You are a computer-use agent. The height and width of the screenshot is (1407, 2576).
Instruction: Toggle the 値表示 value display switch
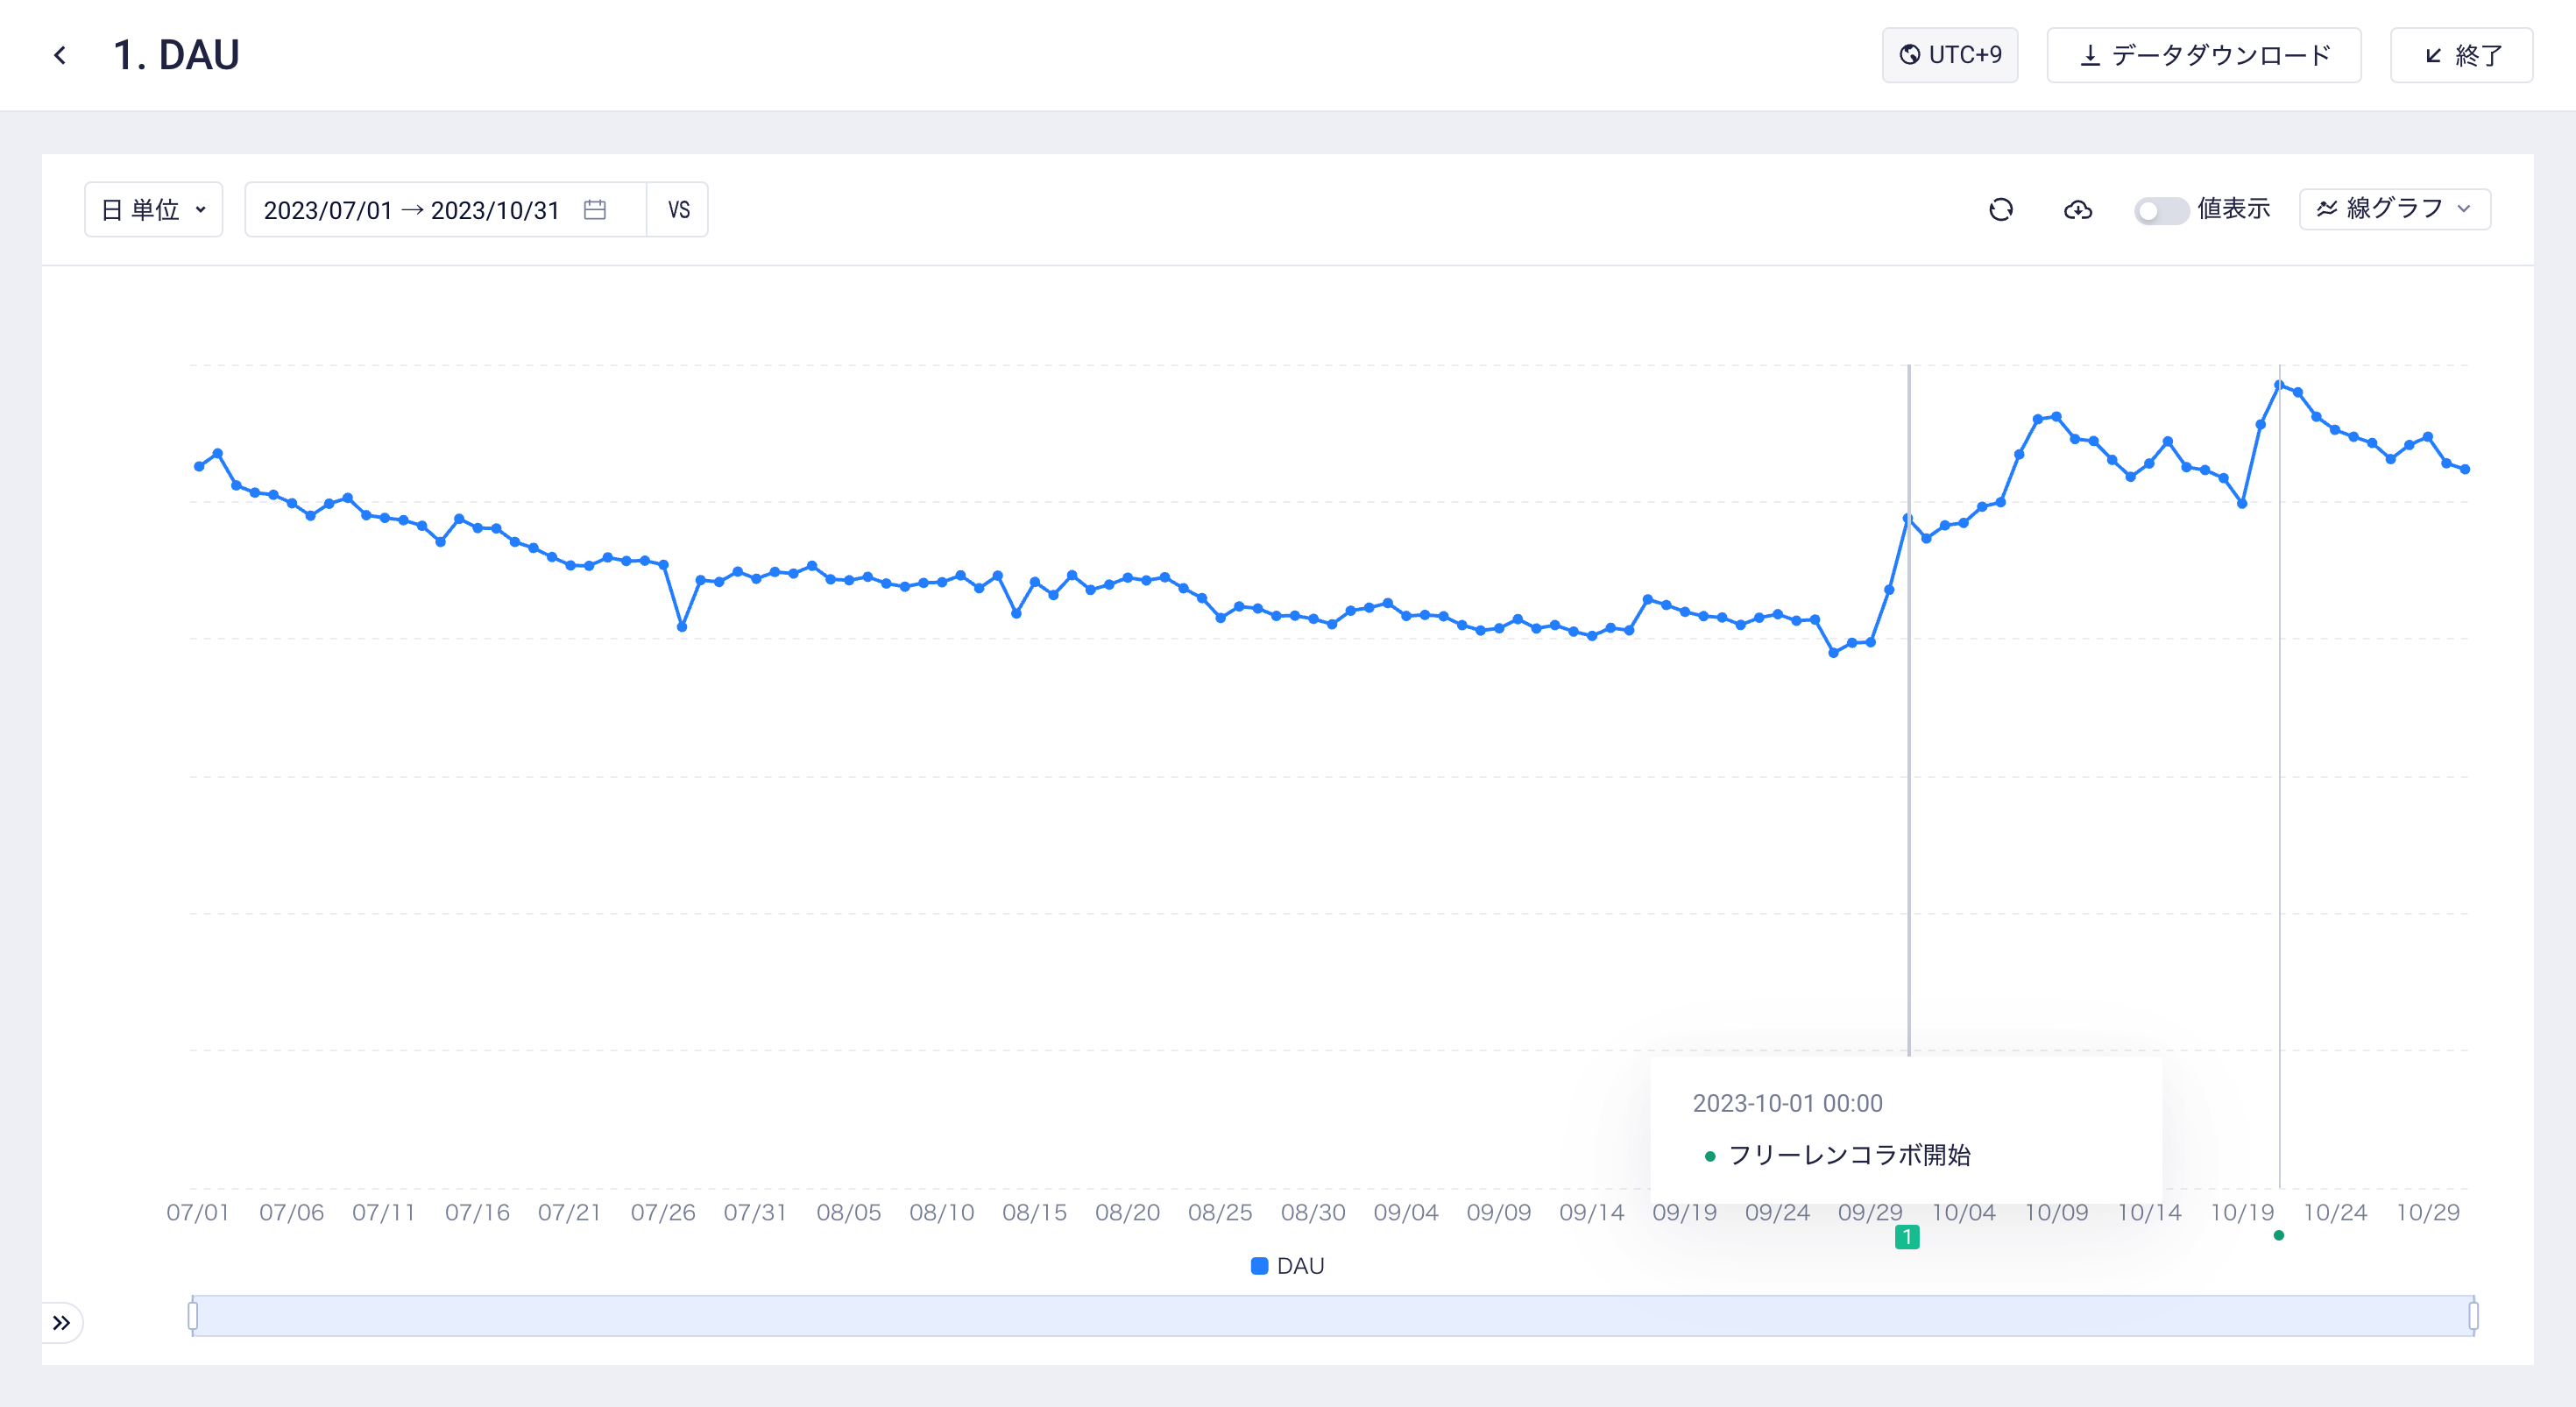click(2159, 210)
